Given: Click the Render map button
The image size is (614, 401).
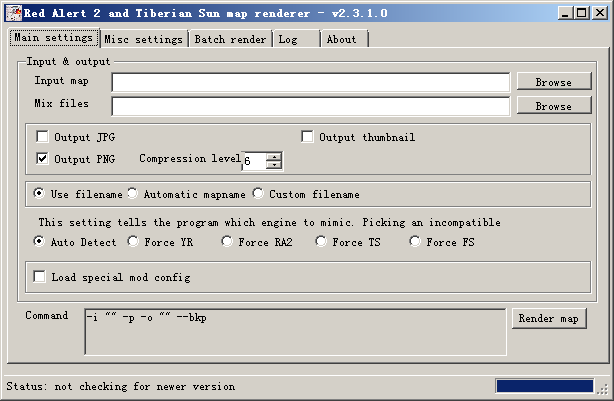Looking at the screenshot, I should click(549, 318).
